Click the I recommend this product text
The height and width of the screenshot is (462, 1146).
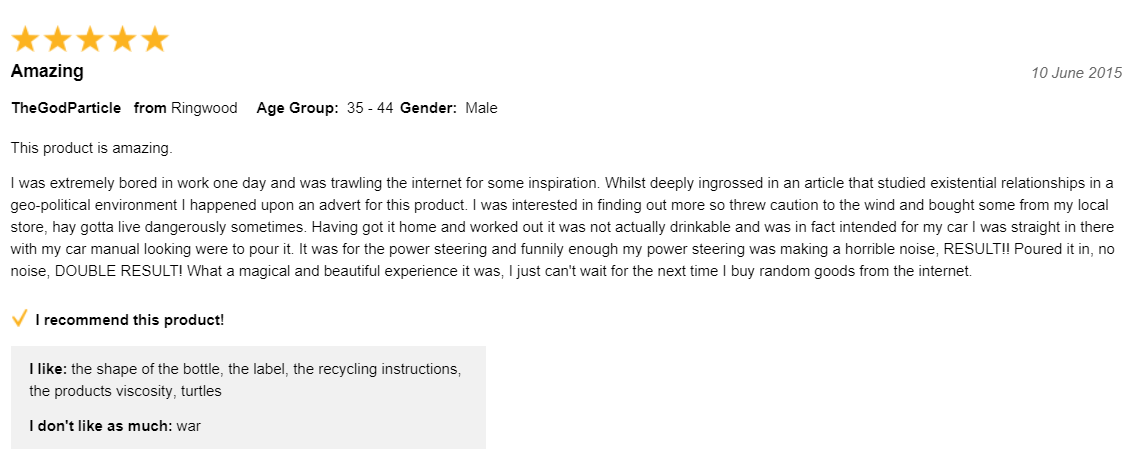pos(129,319)
